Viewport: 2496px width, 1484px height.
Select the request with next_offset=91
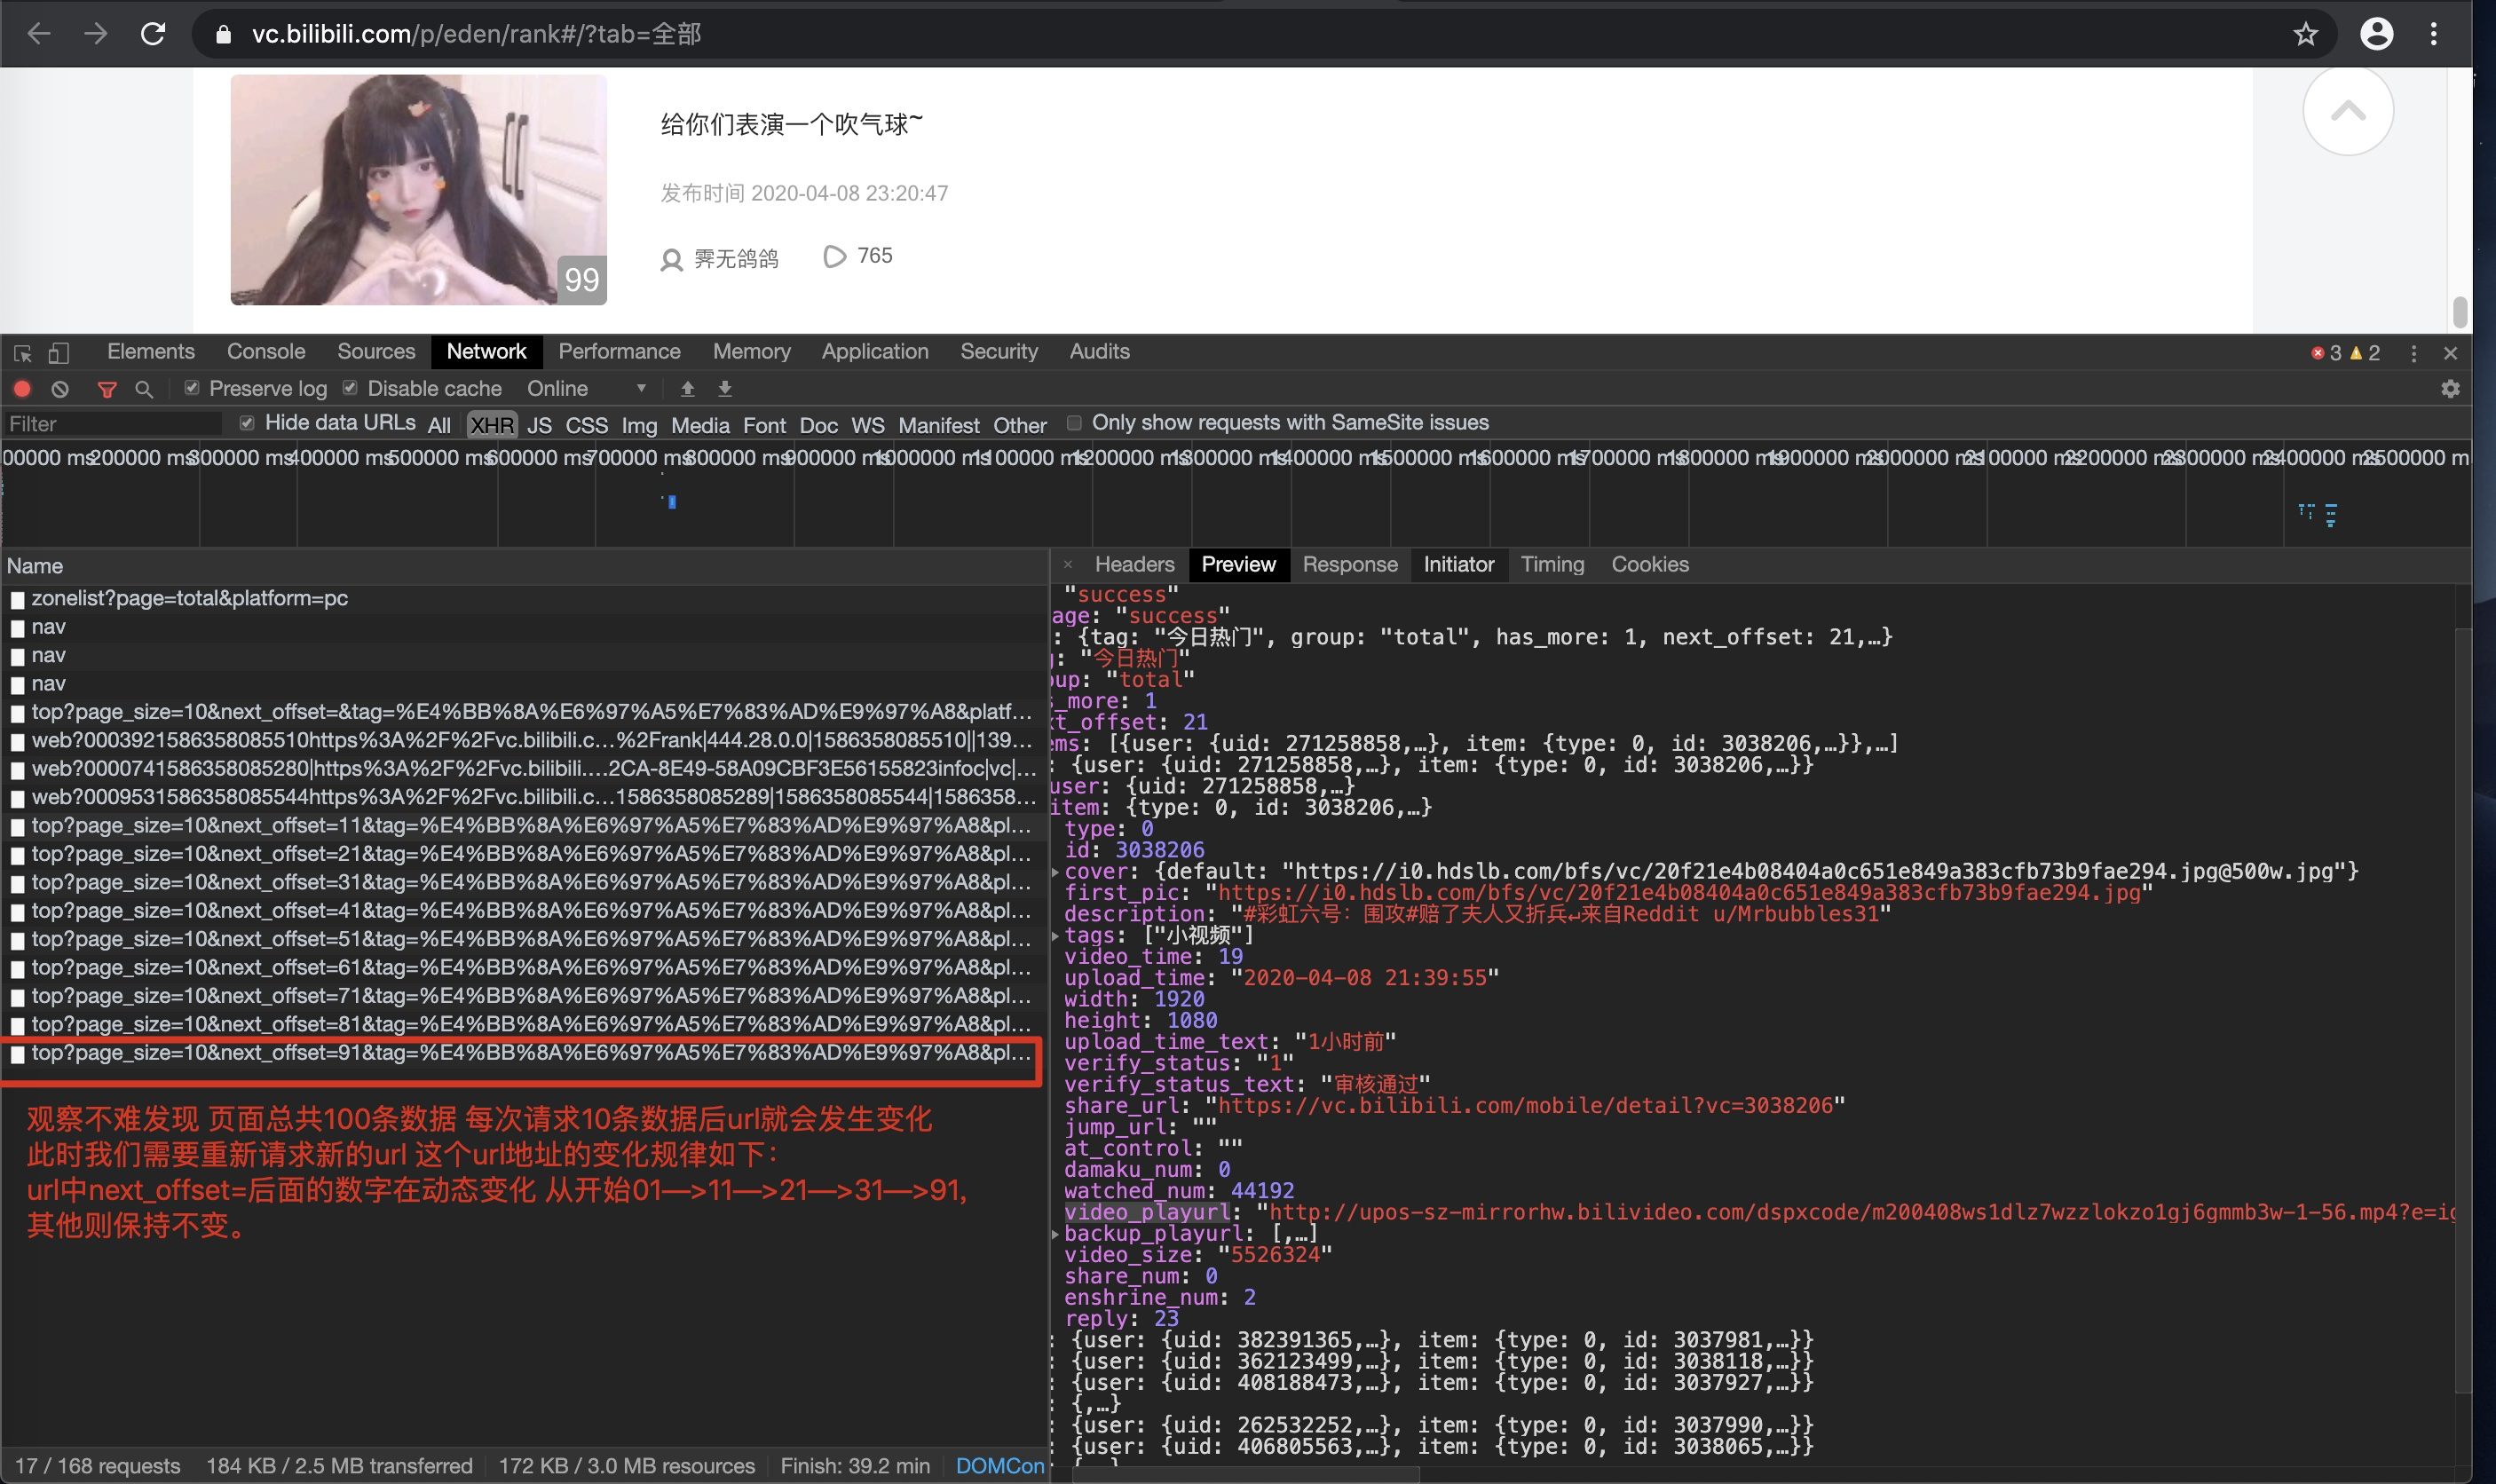pyautogui.click(x=524, y=1053)
